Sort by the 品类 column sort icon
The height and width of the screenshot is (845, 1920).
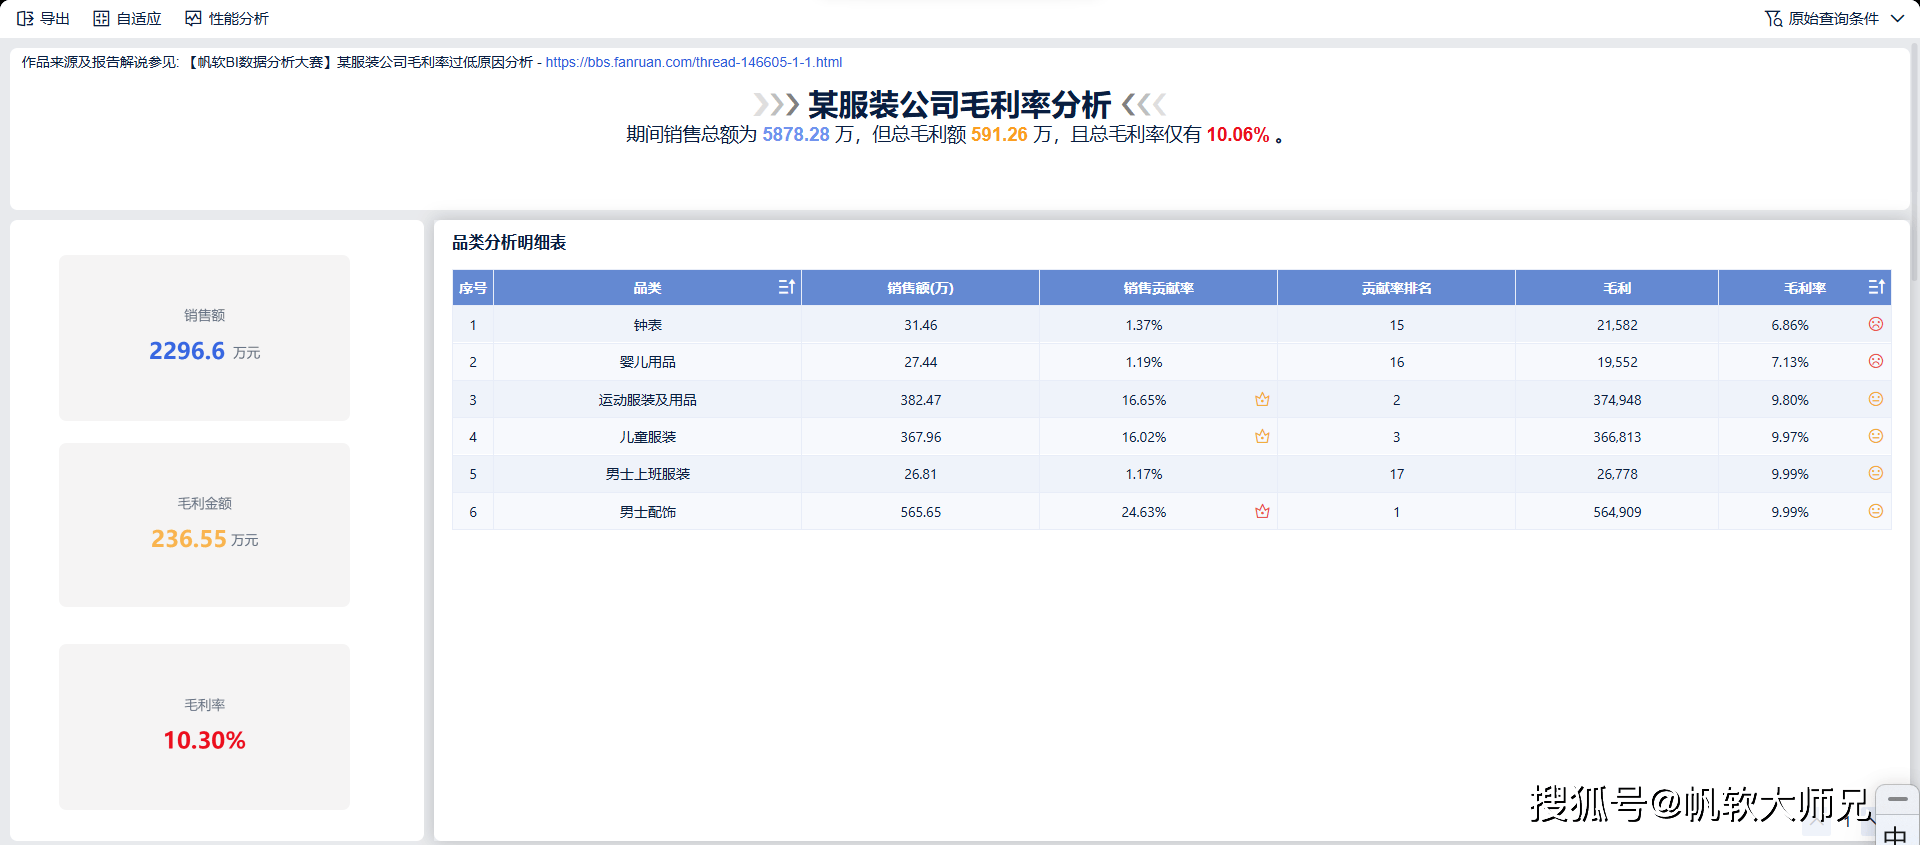(787, 287)
